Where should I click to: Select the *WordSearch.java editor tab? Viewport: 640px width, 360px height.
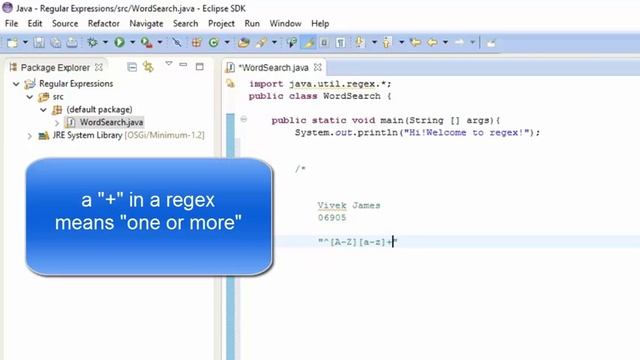[273, 67]
